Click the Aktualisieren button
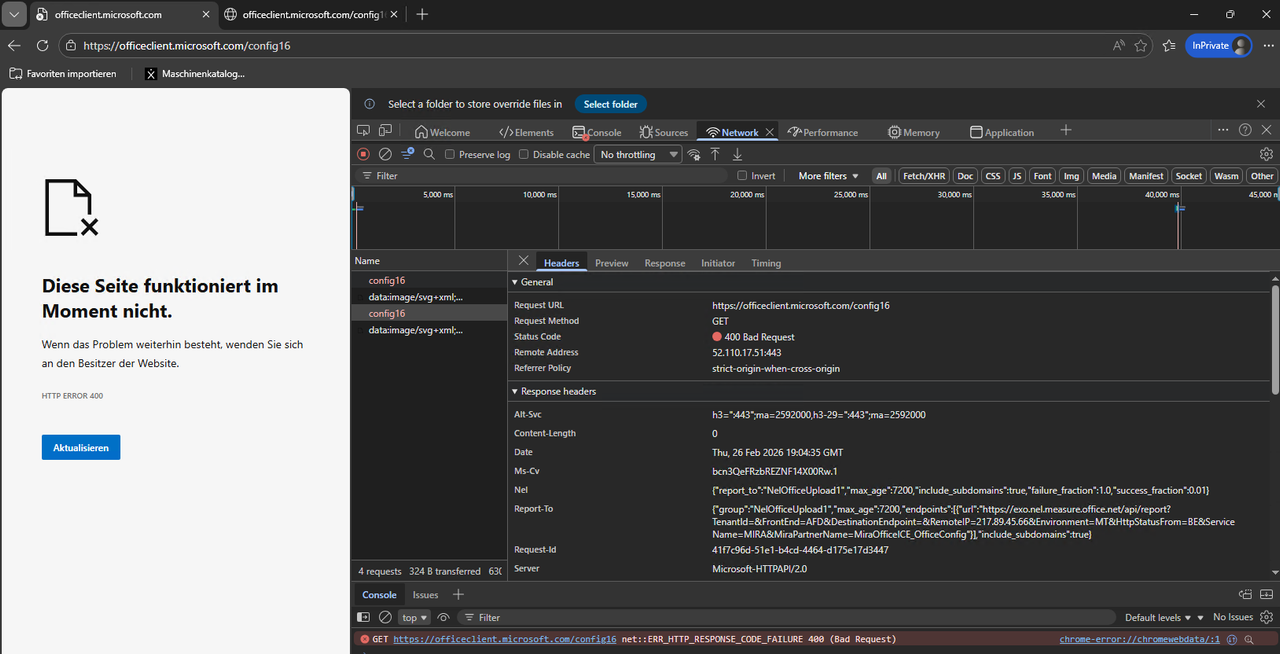 (x=81, y=447)
